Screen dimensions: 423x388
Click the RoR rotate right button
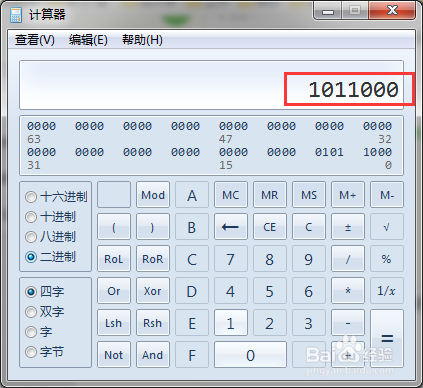[153, 259]
